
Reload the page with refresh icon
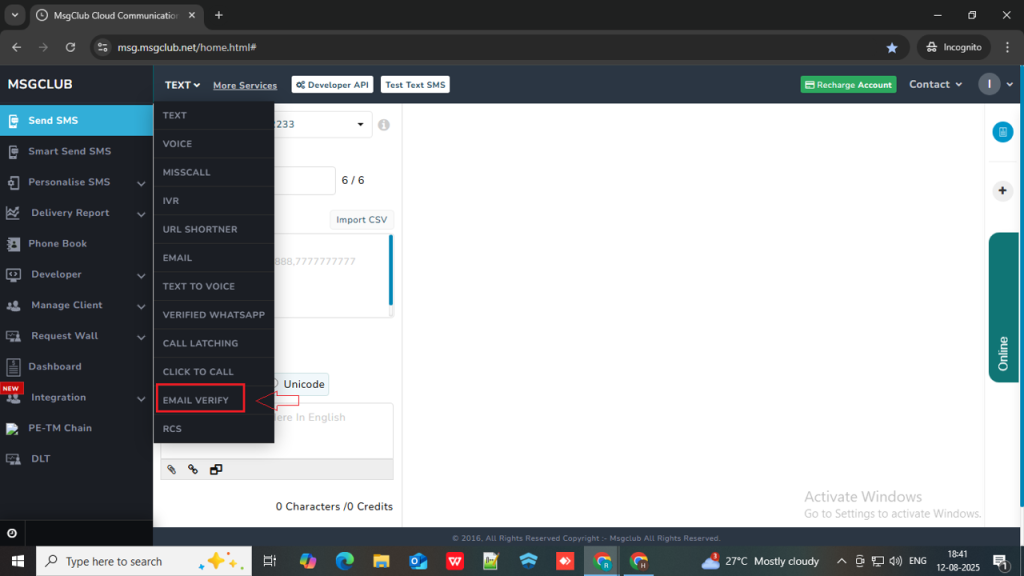[x=71, y=47]
